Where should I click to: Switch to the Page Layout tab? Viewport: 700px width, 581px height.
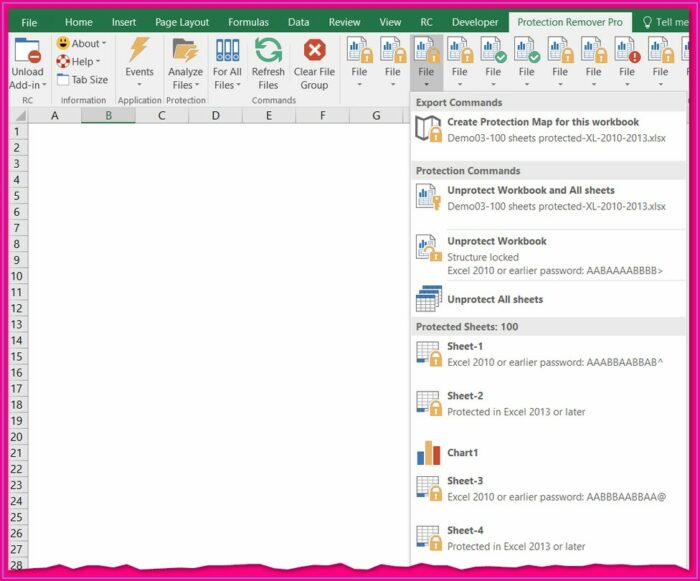182,22
